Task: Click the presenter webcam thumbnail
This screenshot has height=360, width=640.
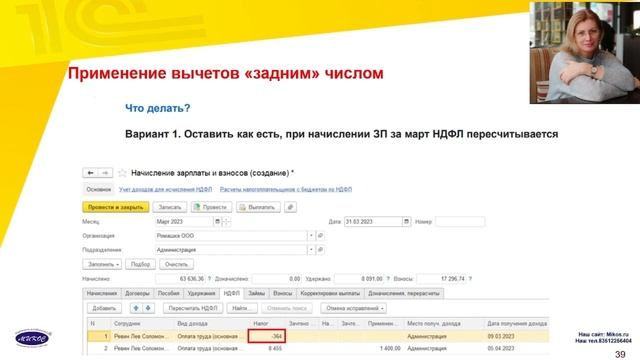Action: tap(584, 53)
